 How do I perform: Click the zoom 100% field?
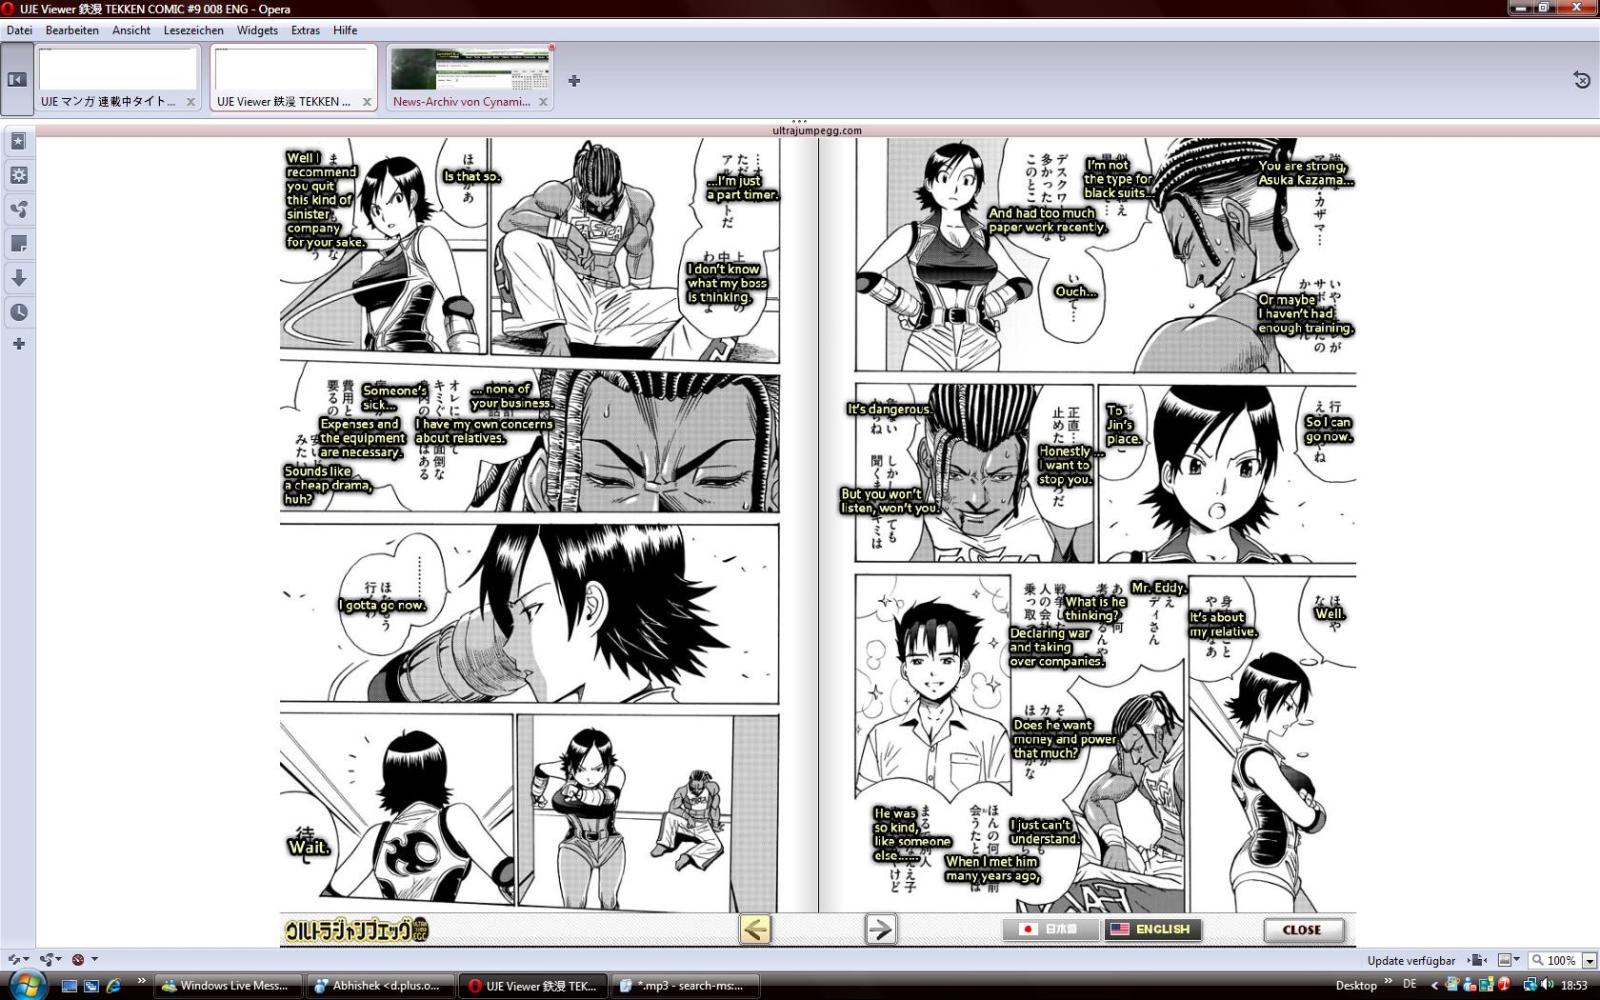coord(1555,961)
